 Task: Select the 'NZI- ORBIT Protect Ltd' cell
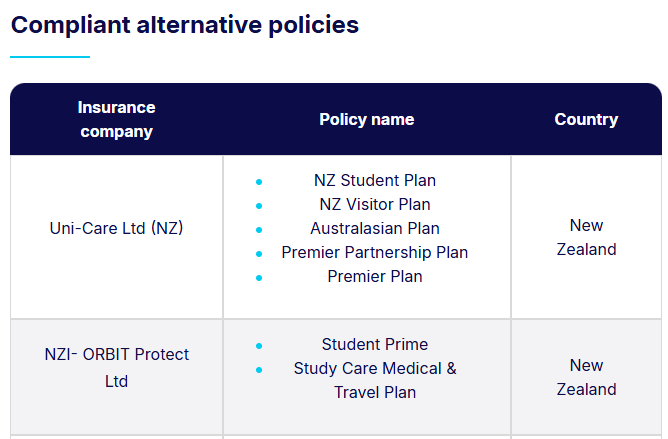[x=116, y=367]
